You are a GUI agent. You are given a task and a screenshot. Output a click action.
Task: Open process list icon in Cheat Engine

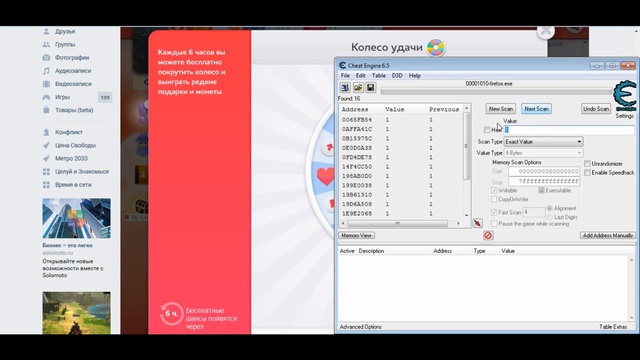(x=345, y=87)
